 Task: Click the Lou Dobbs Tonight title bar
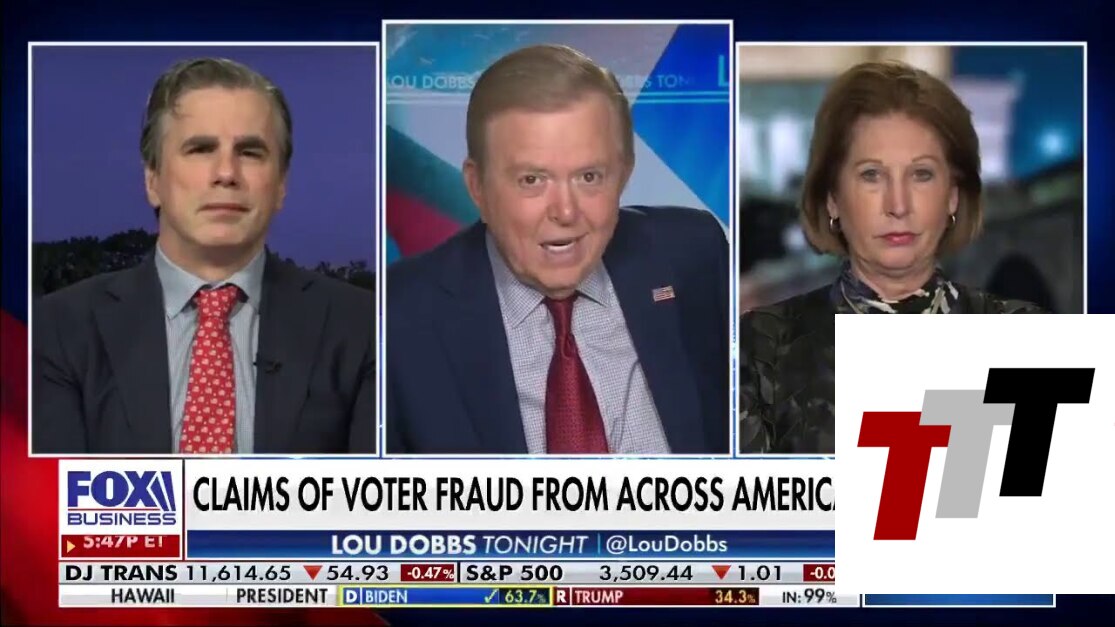point(511,545)
